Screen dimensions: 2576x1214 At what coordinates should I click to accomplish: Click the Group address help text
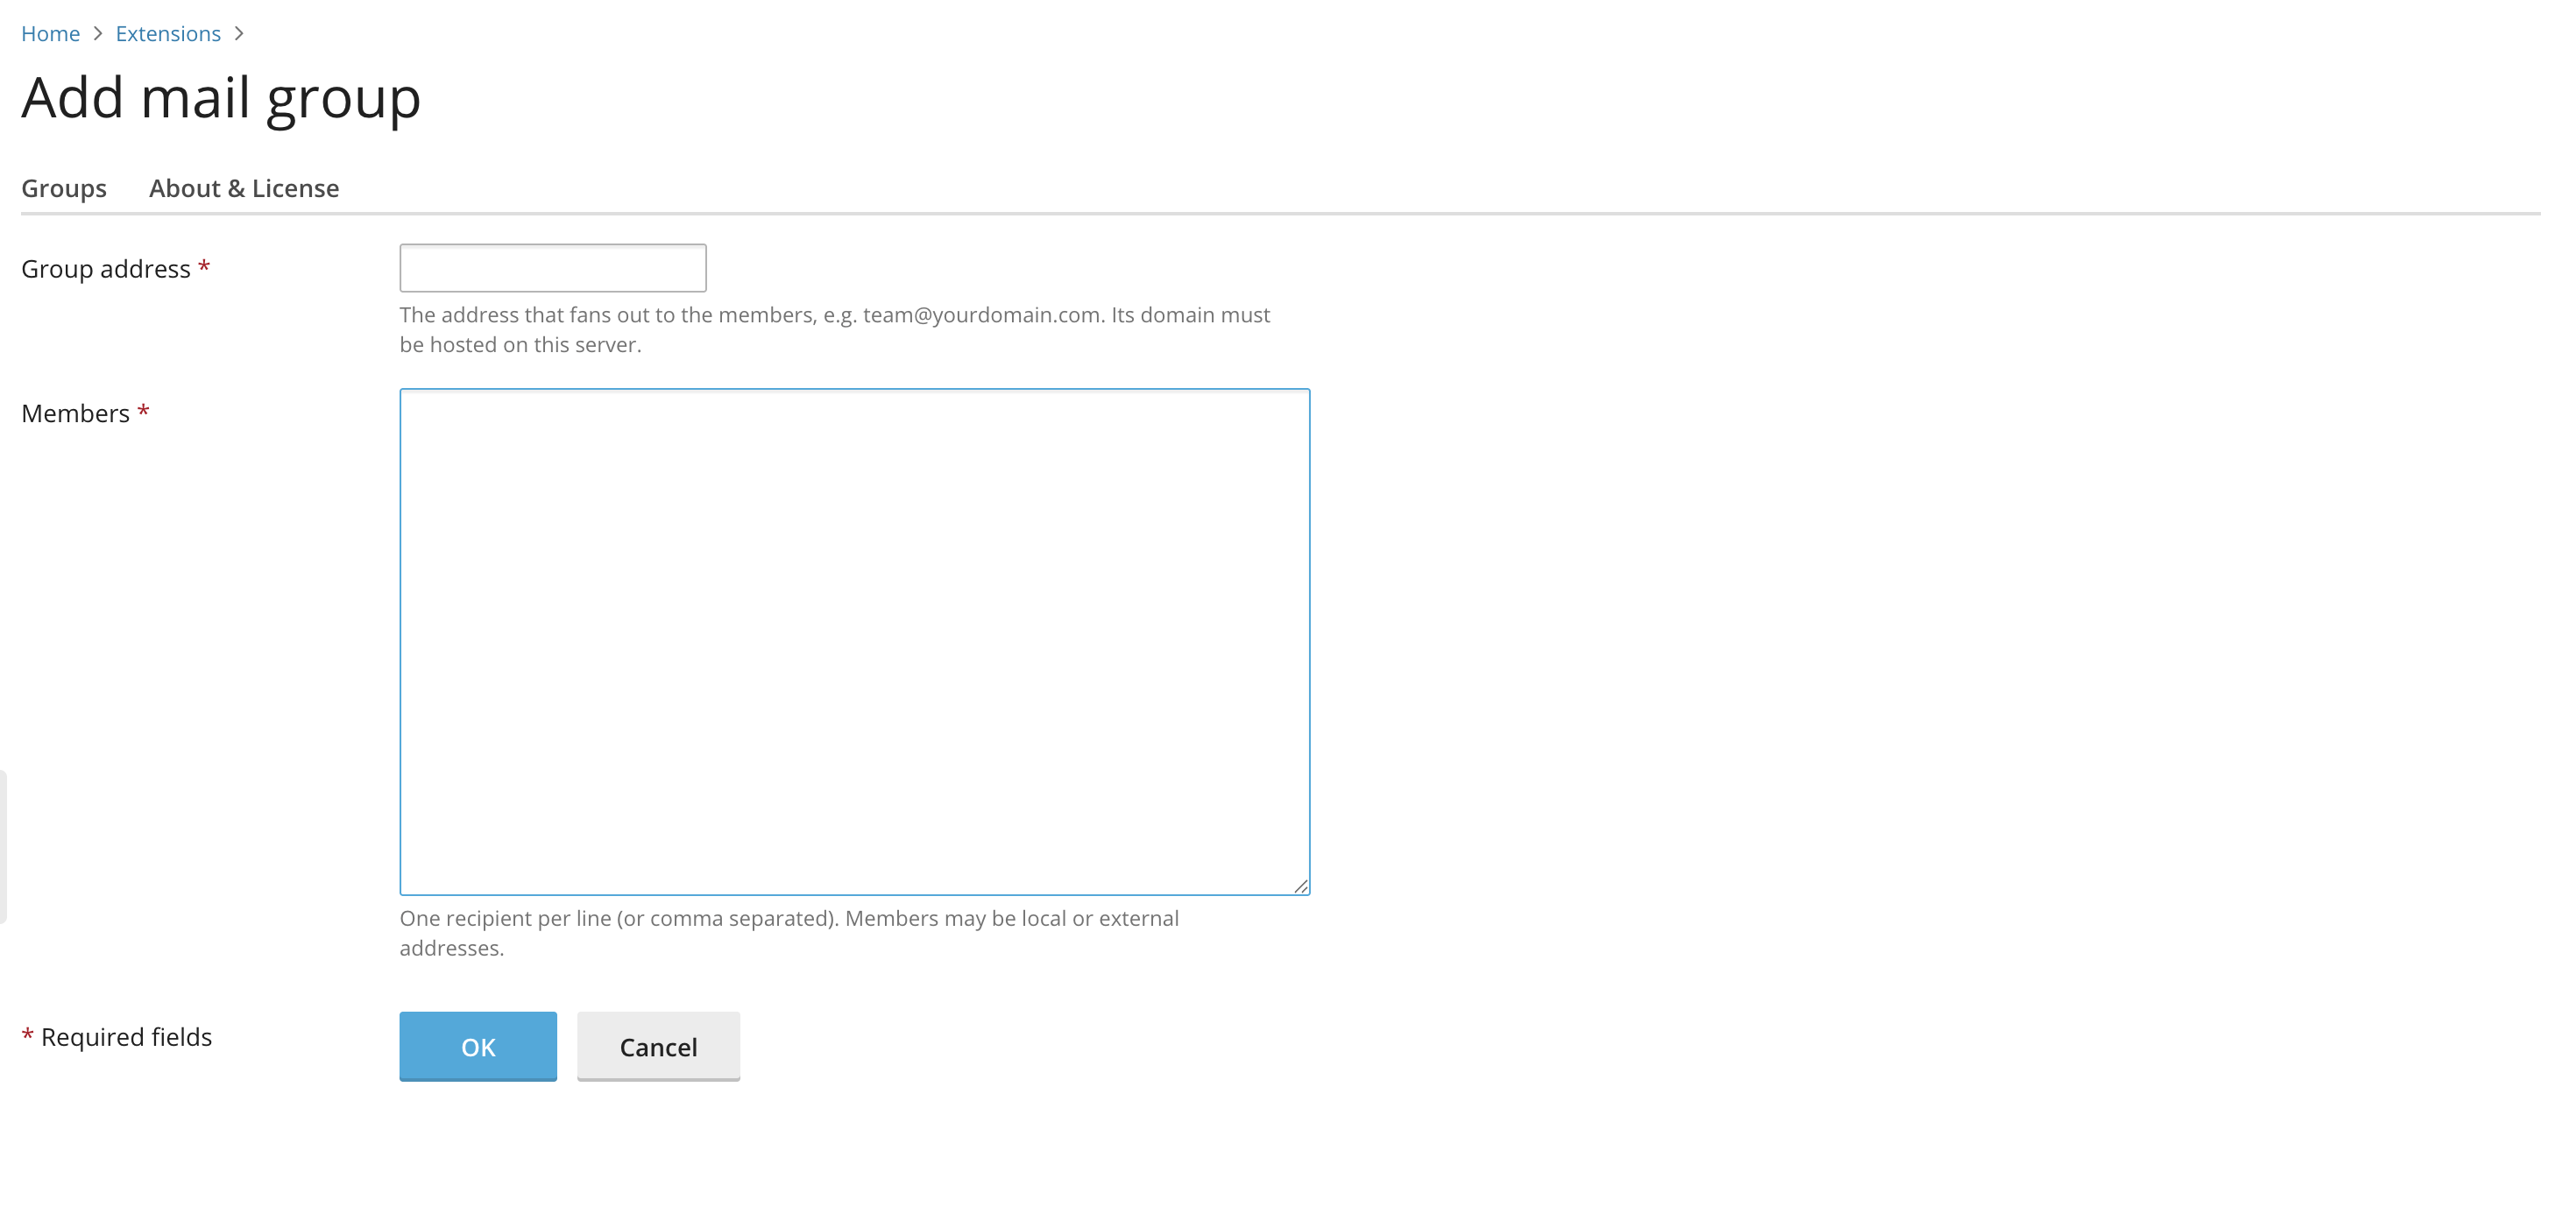point(835,329)
